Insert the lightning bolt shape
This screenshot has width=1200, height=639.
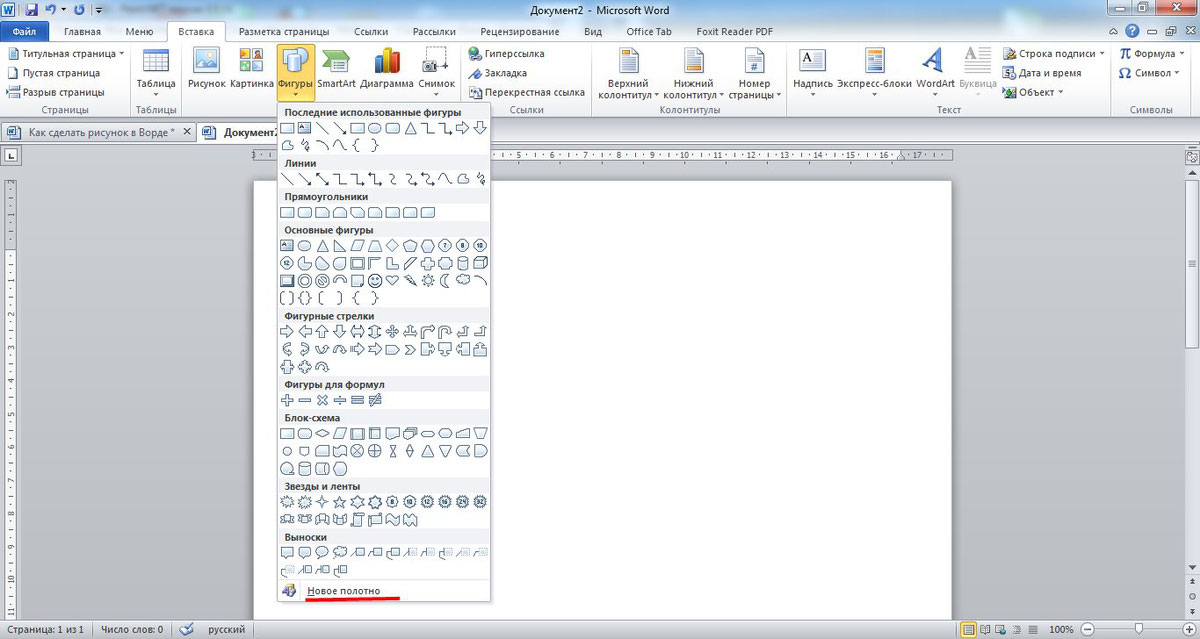(410, 281)
